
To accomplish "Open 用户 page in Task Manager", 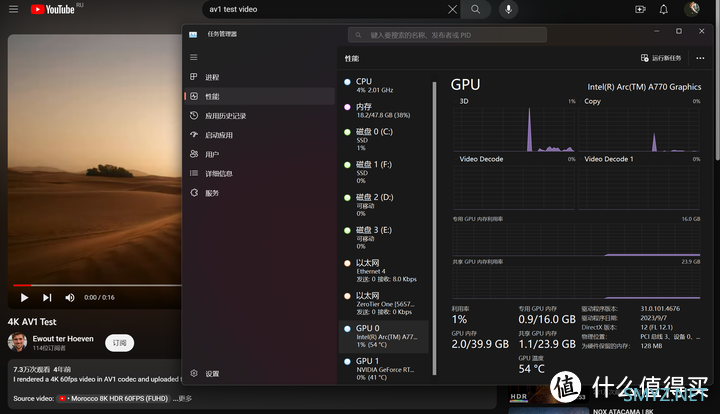I will pos(259,154).
